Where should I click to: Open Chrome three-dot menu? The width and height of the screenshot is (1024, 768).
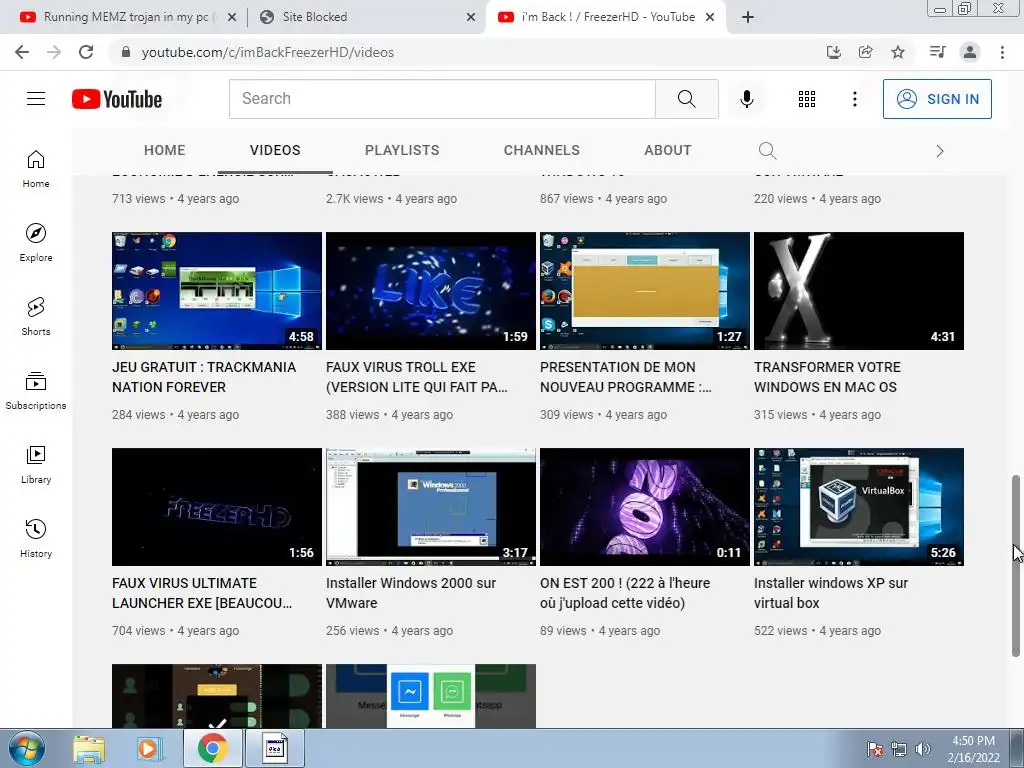point(1002,52)
